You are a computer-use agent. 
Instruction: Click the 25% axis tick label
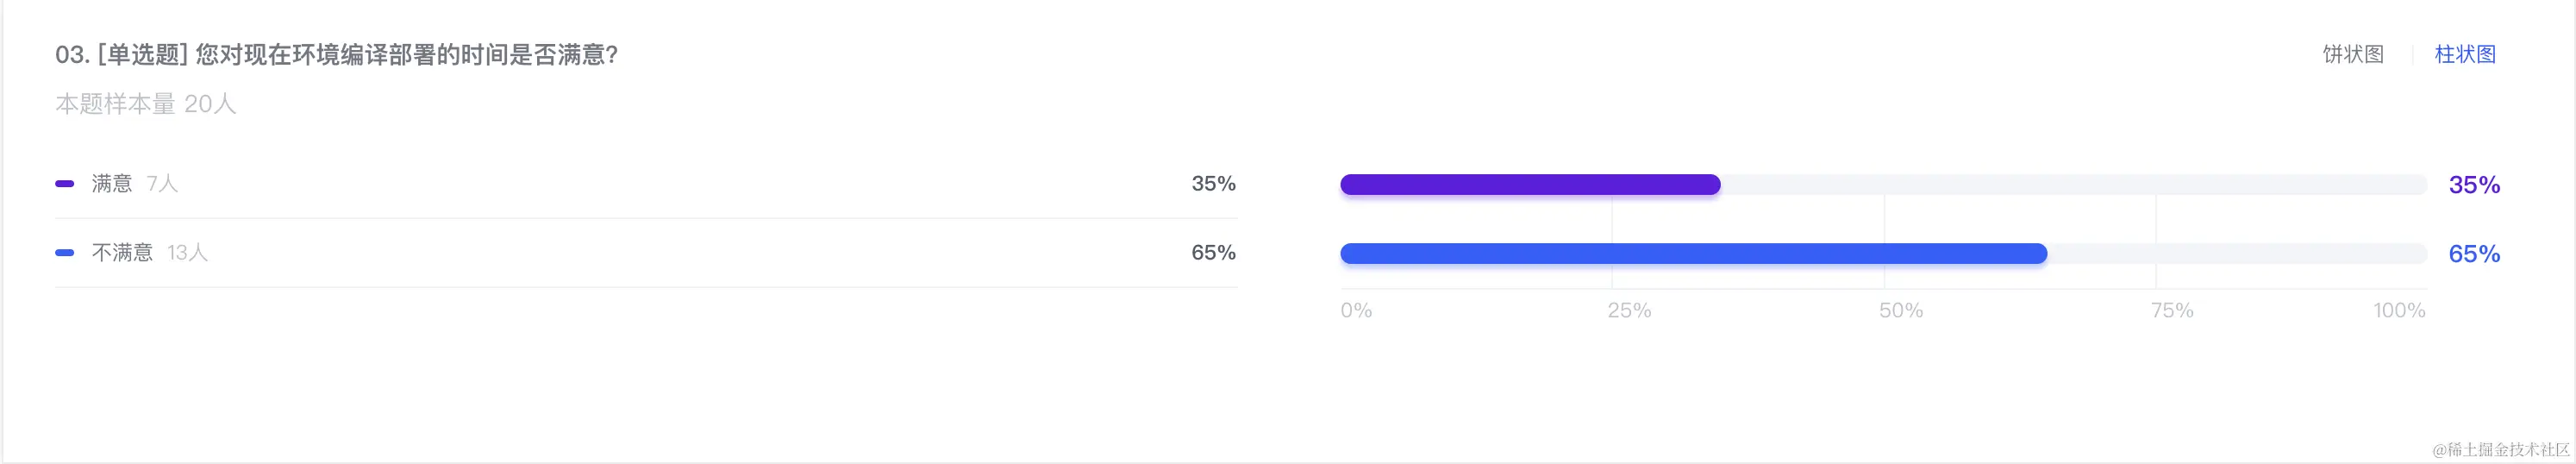[x=1629, y=311]
